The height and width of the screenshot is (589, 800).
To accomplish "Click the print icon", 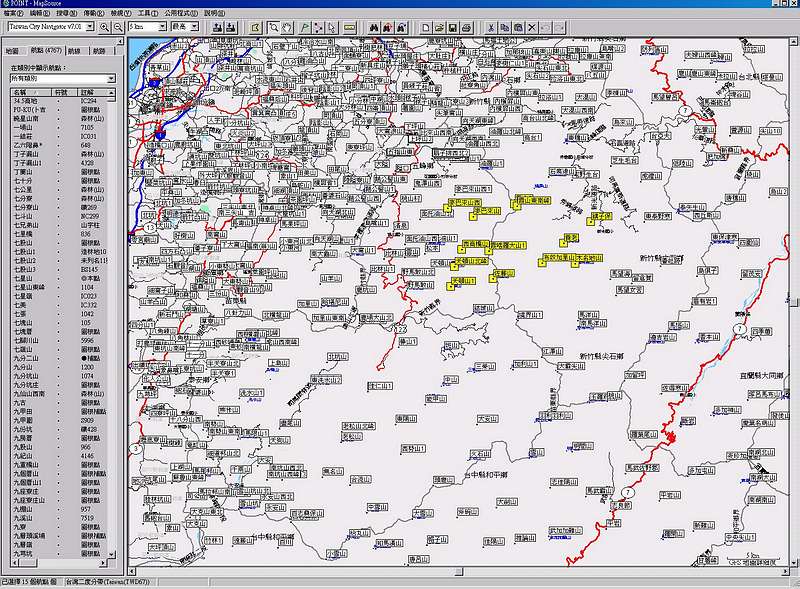I will click(x=466, y=28).
